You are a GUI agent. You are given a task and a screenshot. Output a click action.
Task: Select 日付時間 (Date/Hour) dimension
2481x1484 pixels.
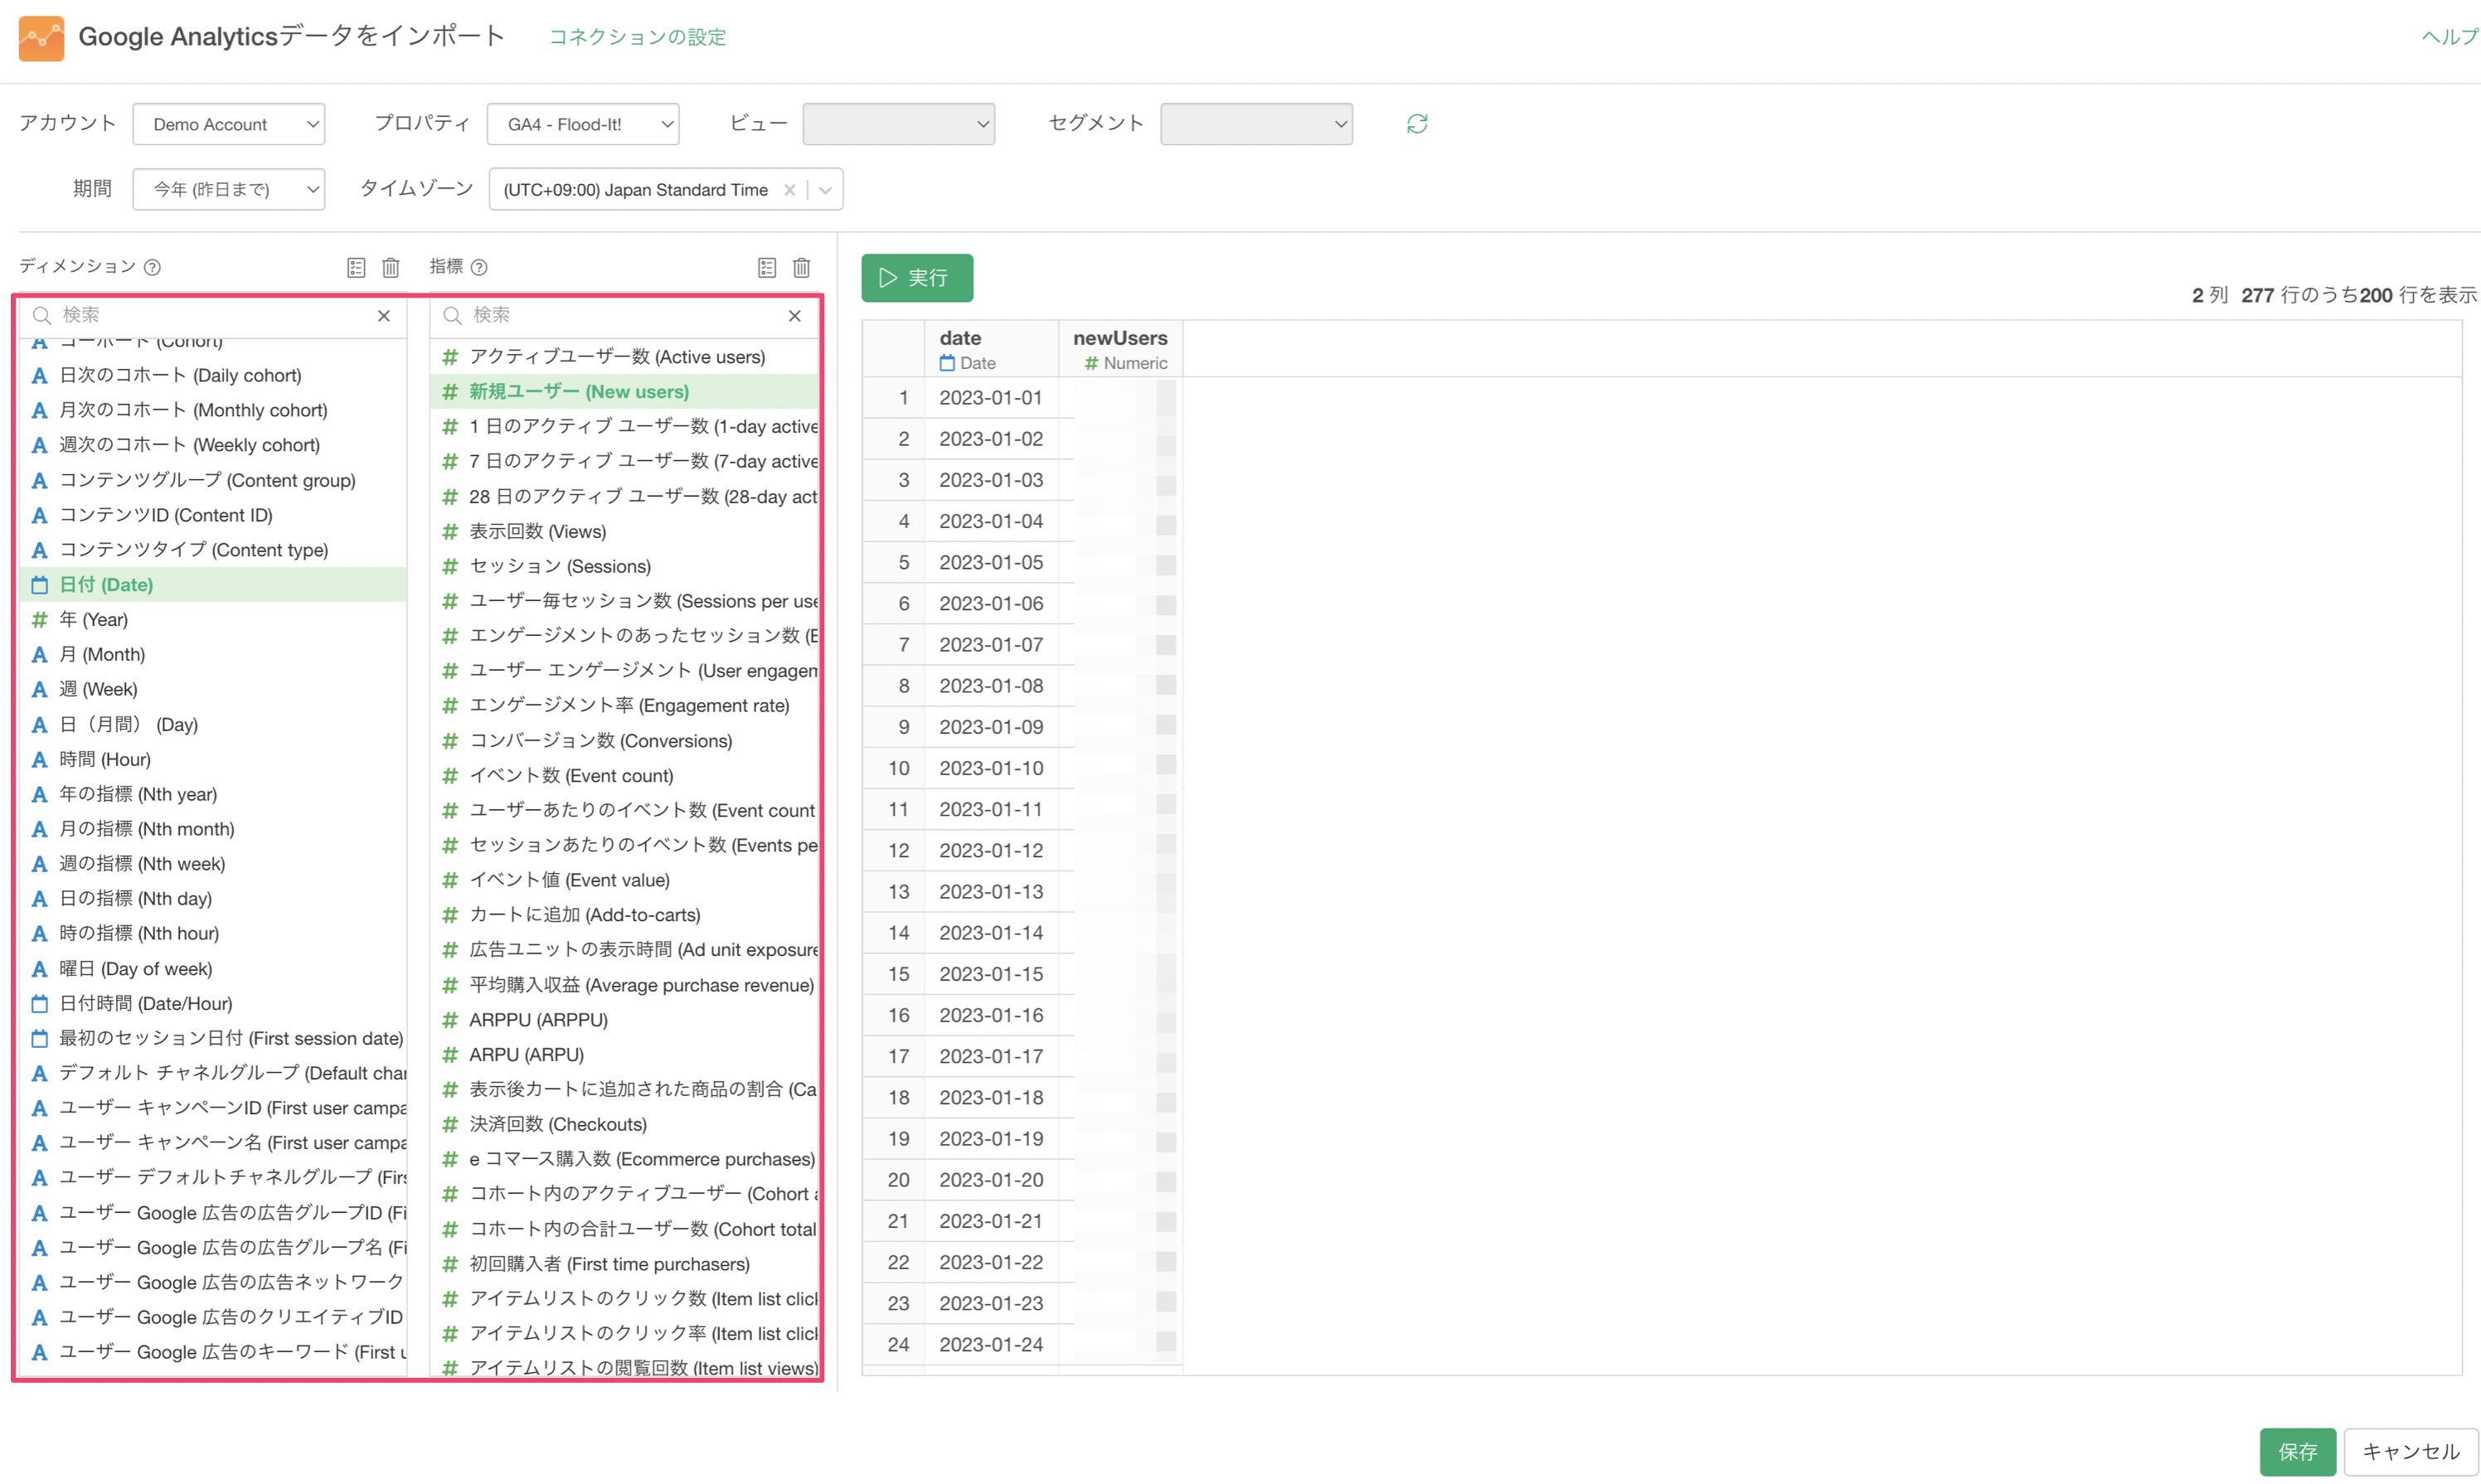point(212,1004)
